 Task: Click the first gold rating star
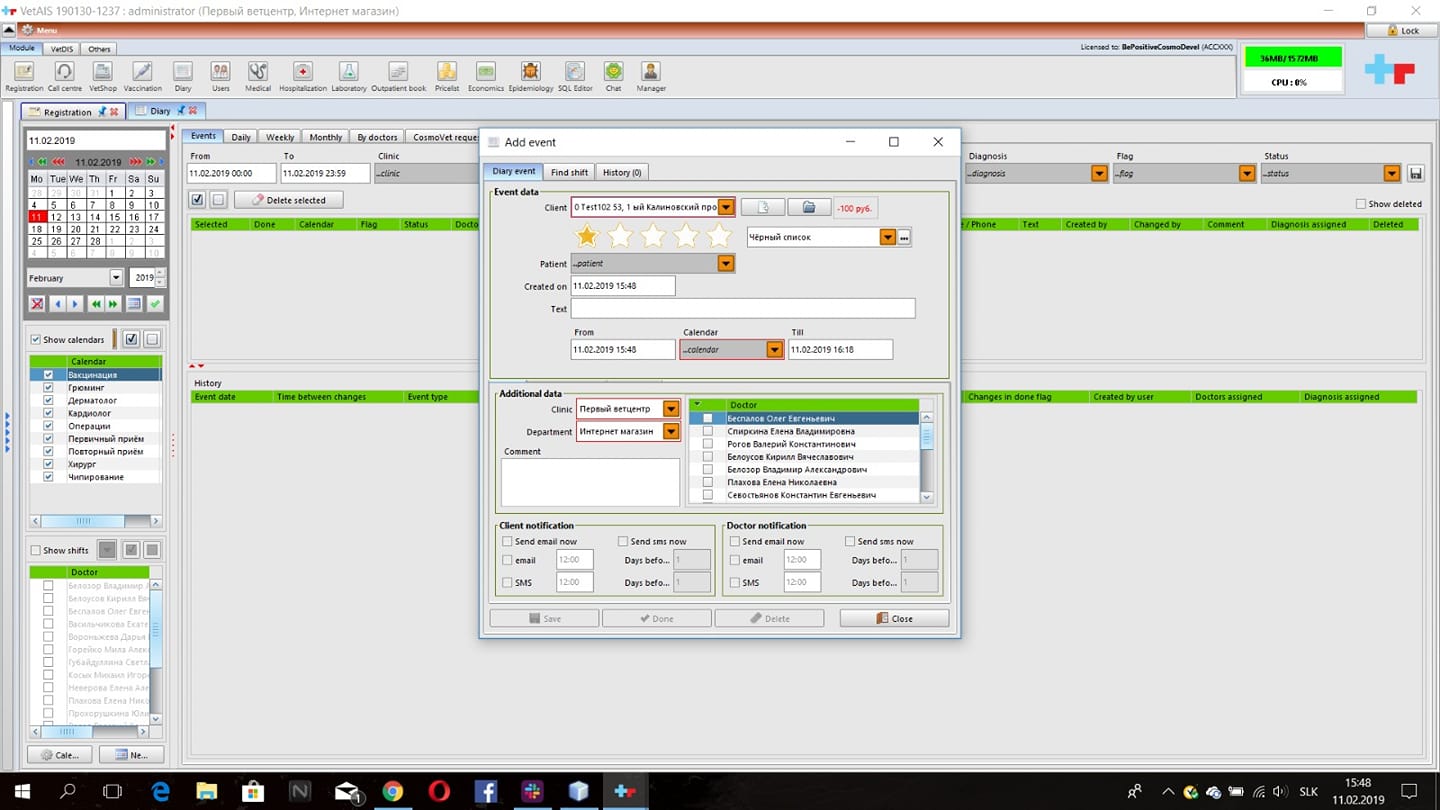pyautogui.click(x=587, y=236)
